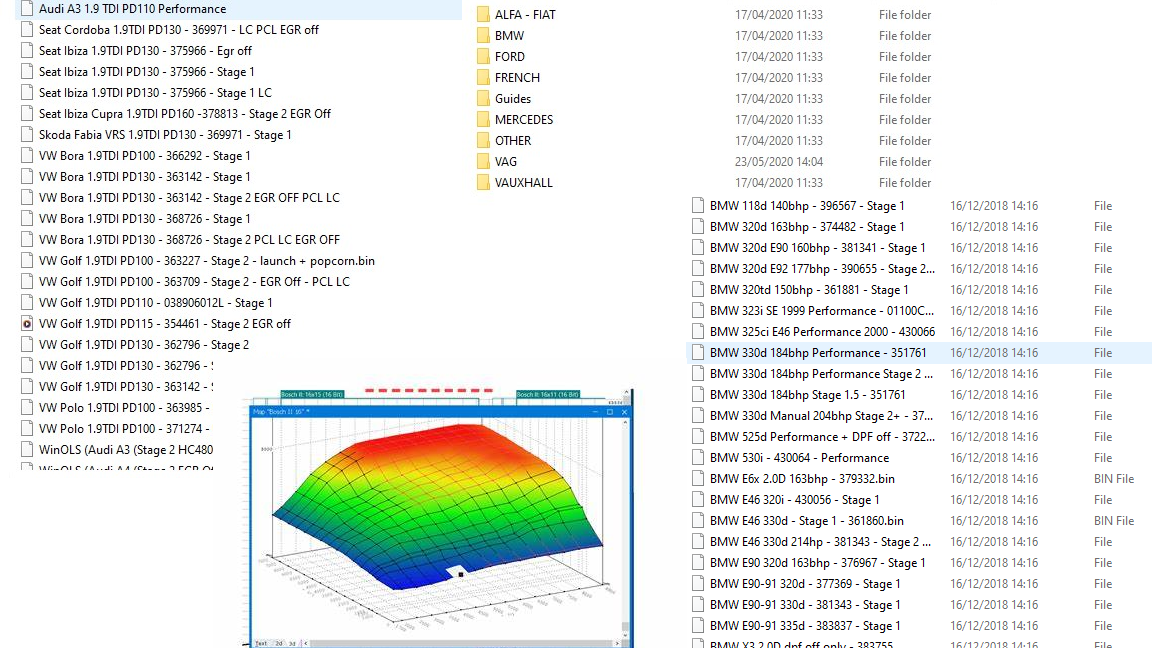Viewport: 1152px width, 648px height.
Task: Select 'BMW 330d 184bhp Stage 1.5 - 351761'
Action: tap(808, 395)
